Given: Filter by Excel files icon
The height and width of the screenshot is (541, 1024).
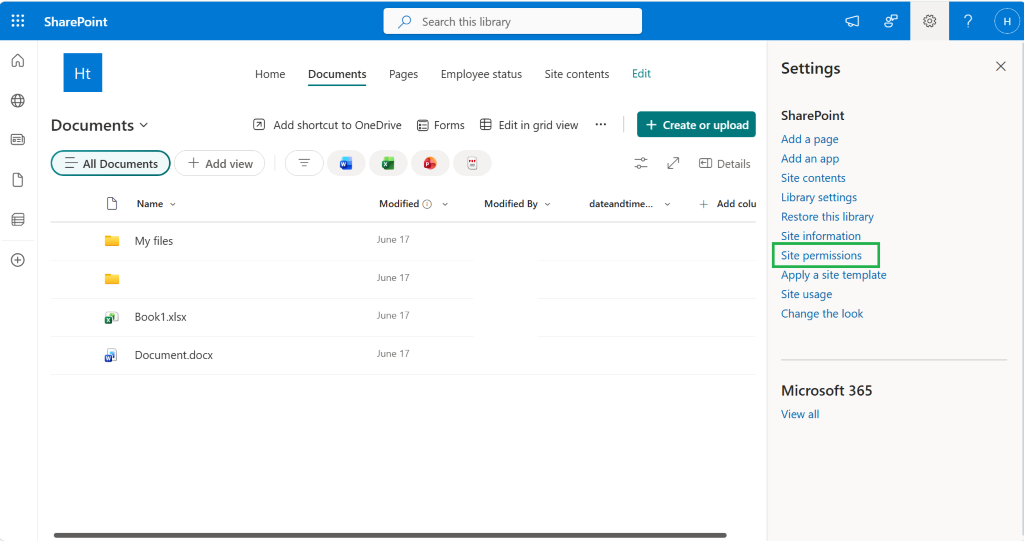Looking at the screenshot, I should [x=388, y=163].
